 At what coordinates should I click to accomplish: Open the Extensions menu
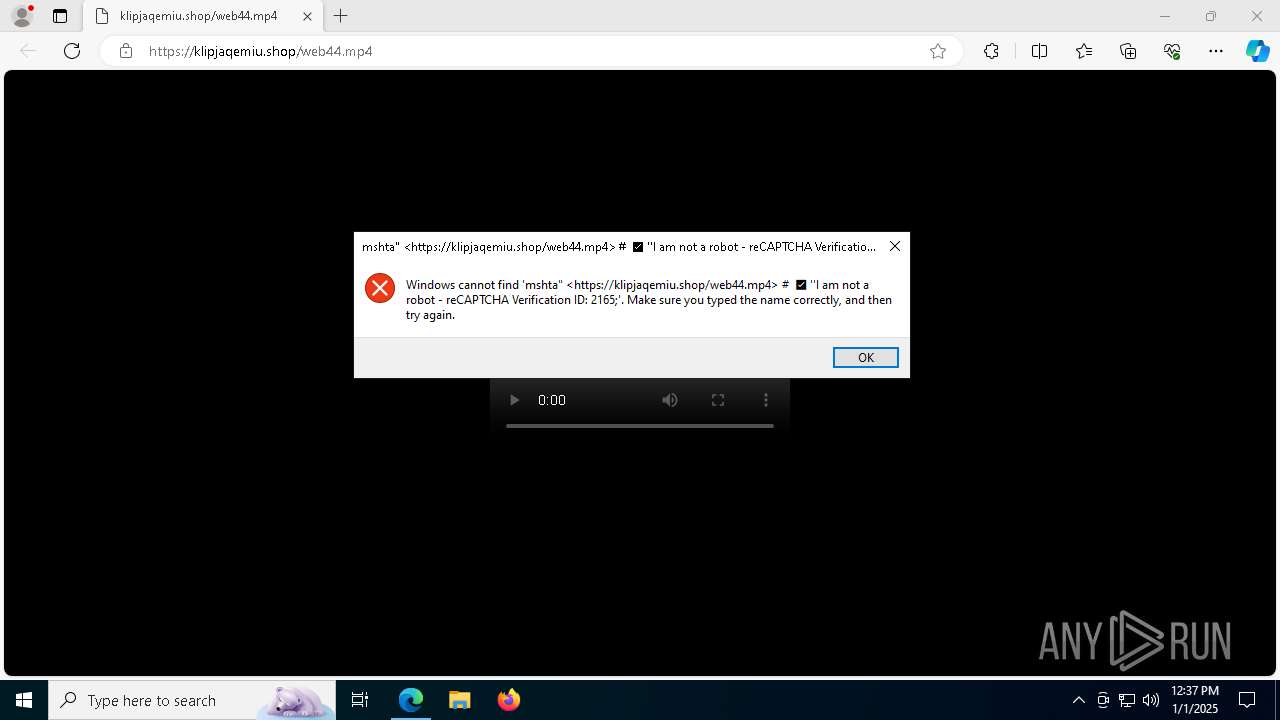point(991,51)
